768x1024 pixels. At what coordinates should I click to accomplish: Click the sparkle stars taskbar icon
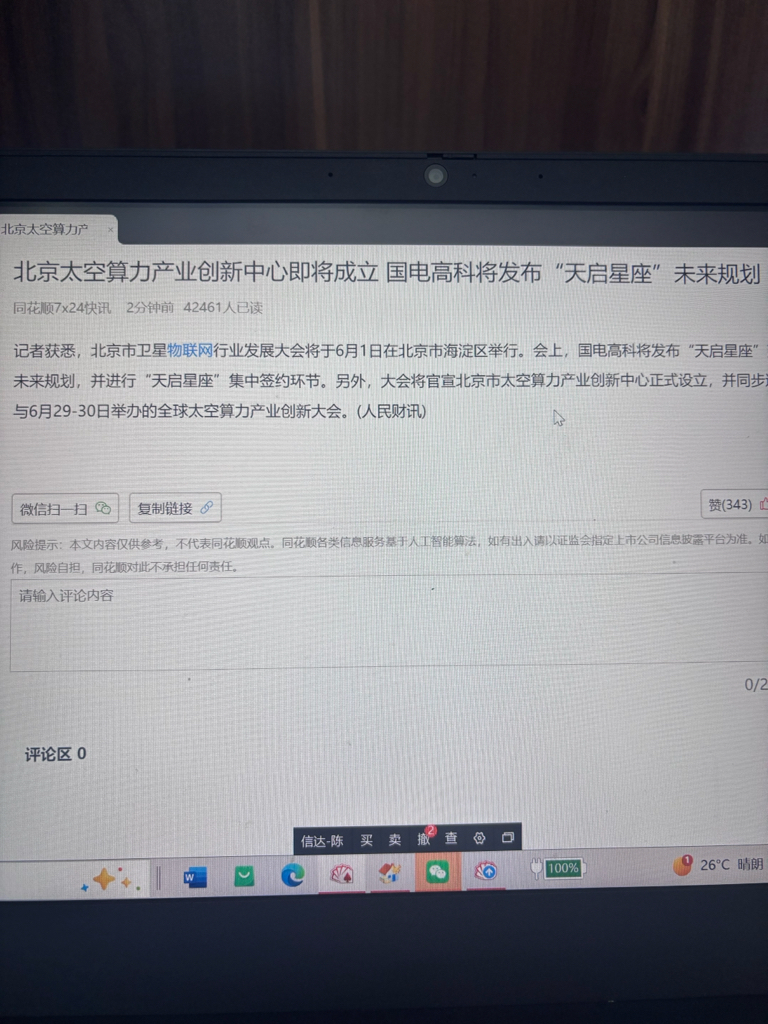coord(110,880)
